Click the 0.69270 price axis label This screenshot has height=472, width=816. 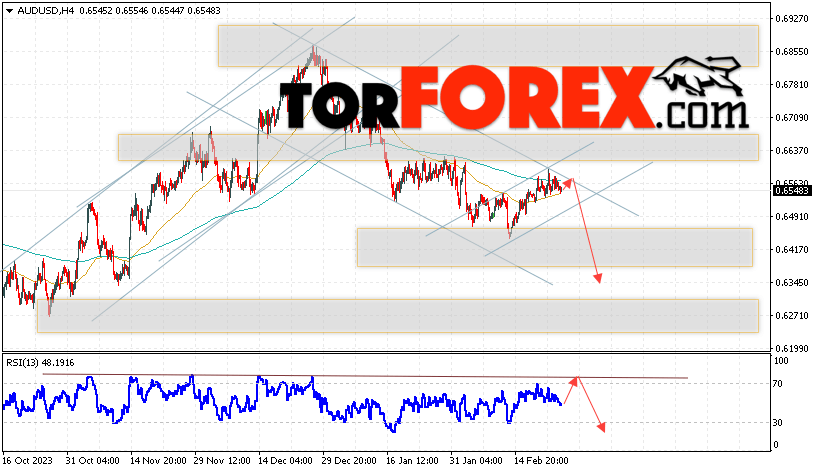coord(792,19)
